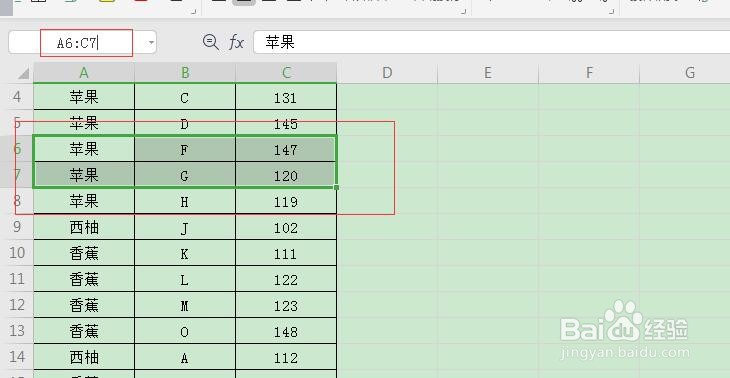Click cell with value 122
This screenshot has width=730, height=378.
click(x=286, y=279)
